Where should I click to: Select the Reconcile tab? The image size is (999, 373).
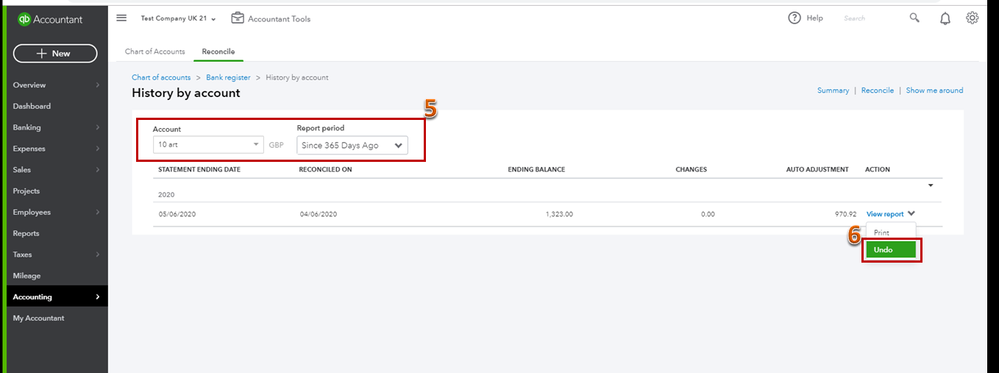pos(219,51)
